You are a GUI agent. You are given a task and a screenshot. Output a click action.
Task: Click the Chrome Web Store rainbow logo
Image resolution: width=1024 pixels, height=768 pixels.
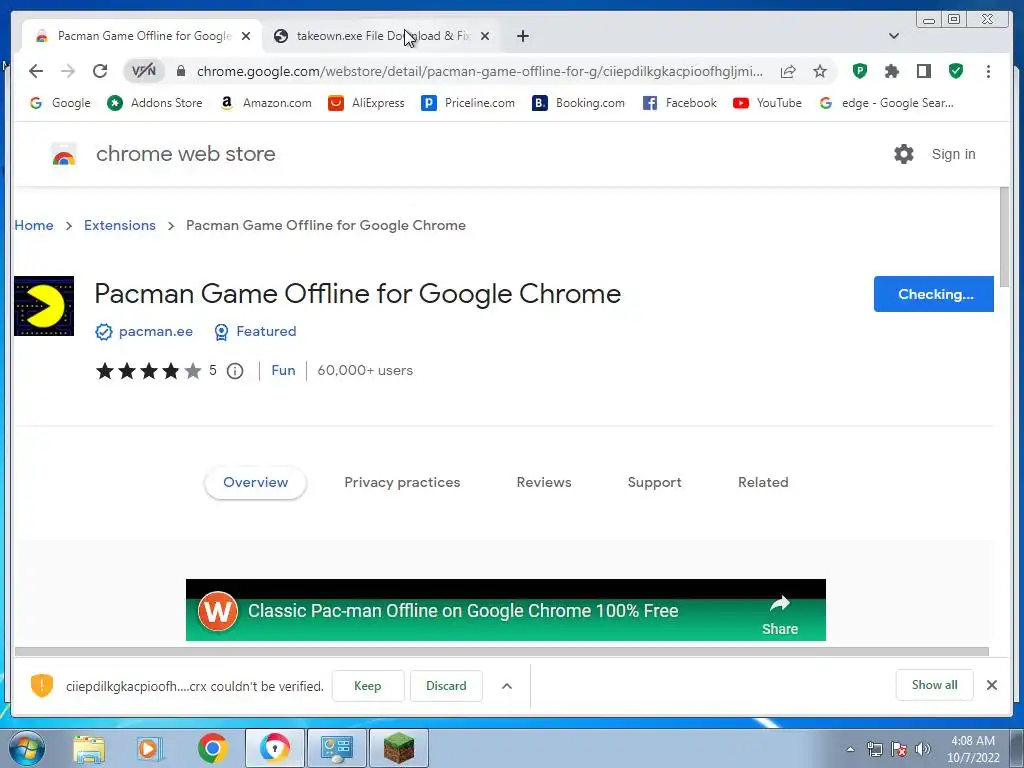click(63, 155)
